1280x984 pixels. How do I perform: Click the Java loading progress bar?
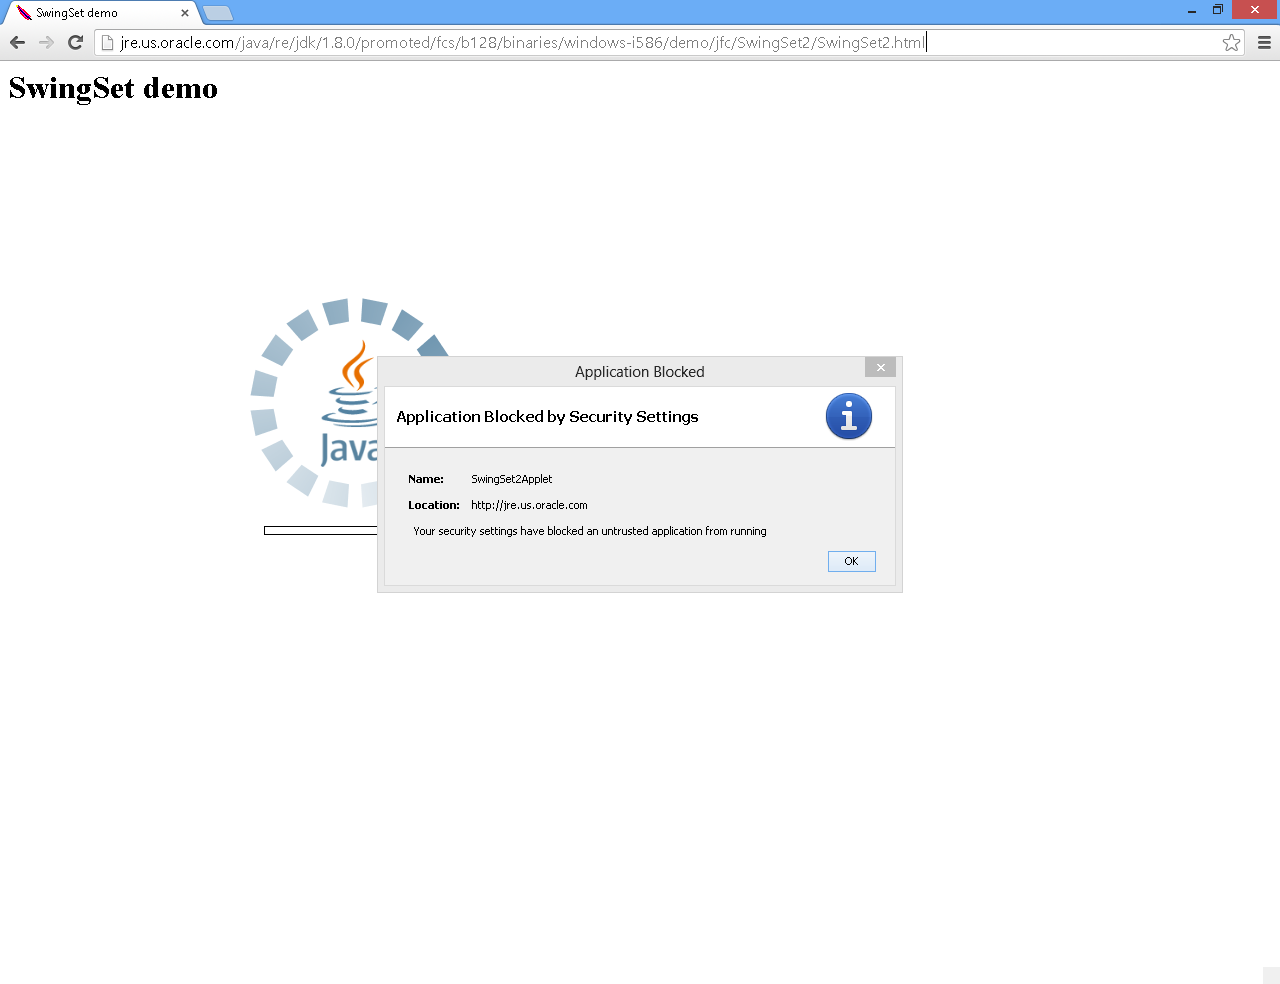coord(320,530)
